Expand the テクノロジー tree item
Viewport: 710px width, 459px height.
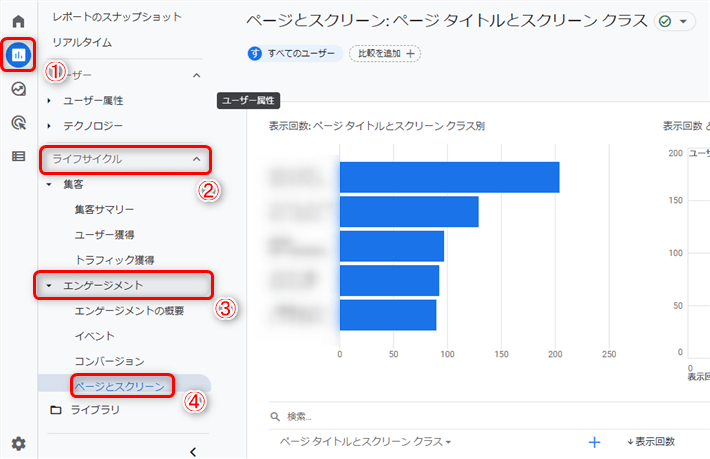(x=49, y=126)
